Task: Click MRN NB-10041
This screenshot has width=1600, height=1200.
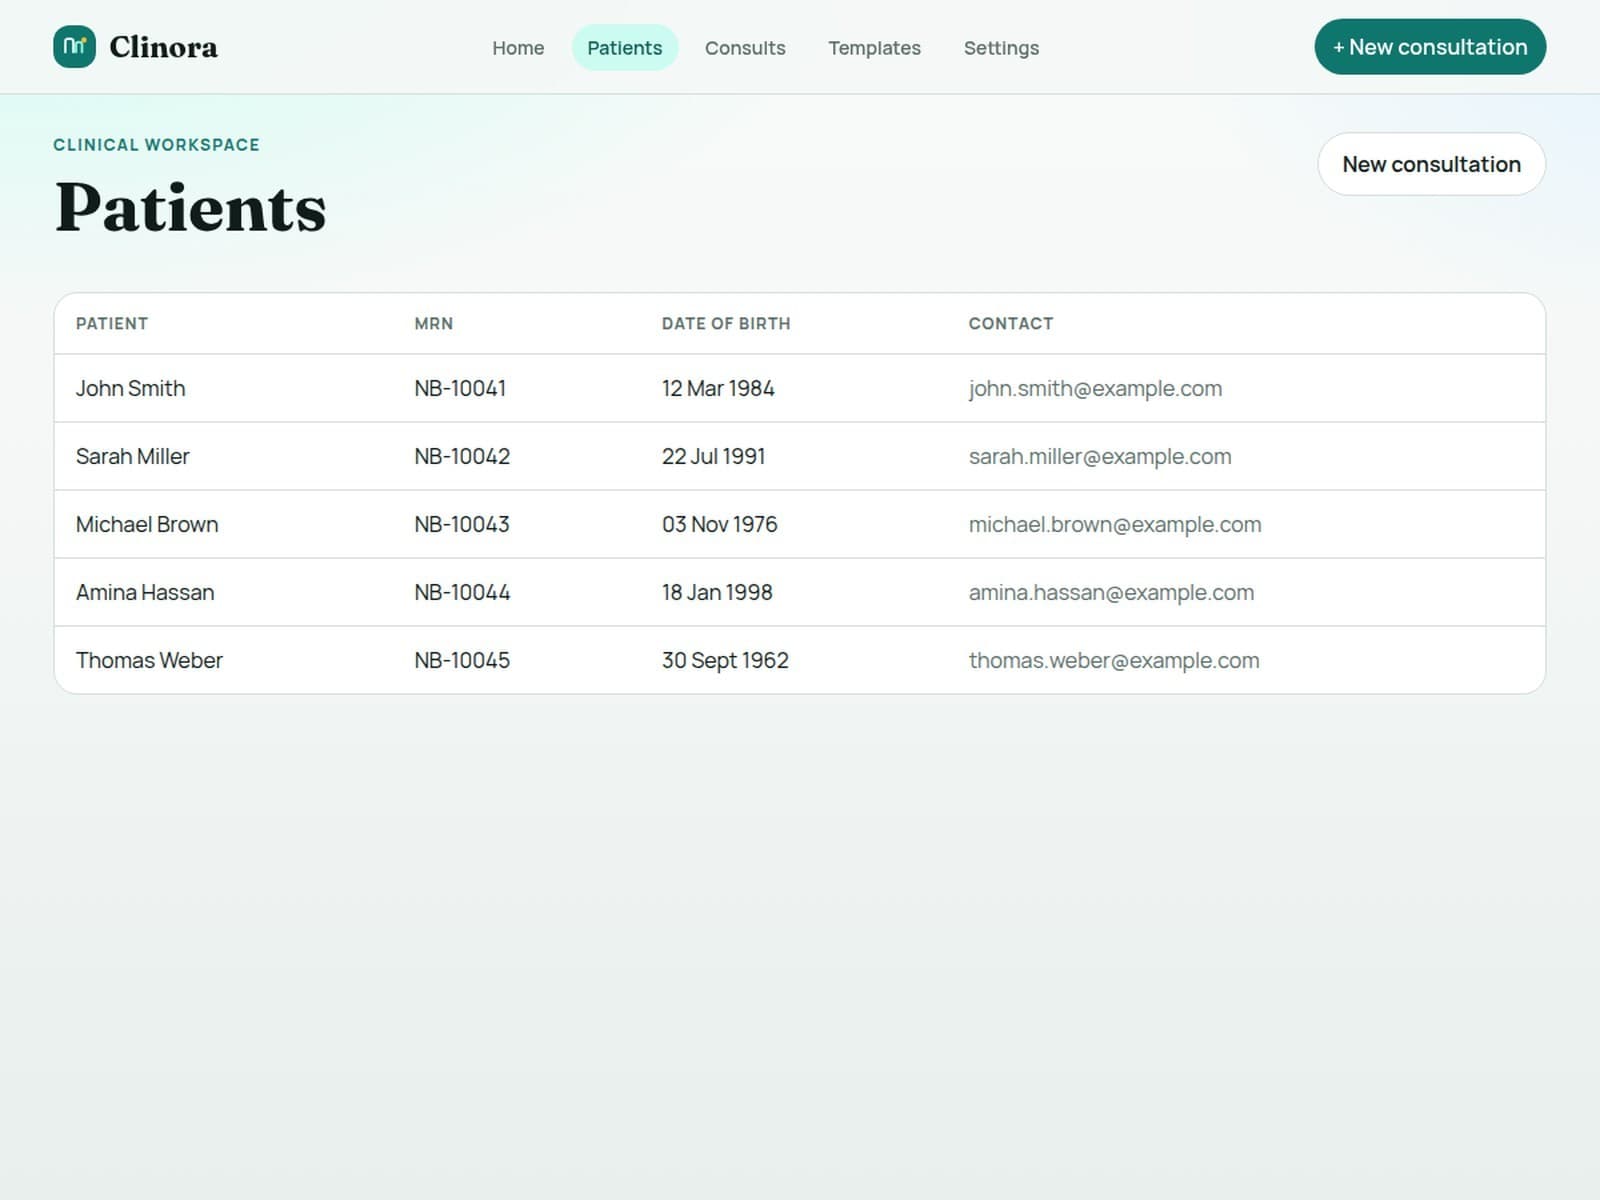Action: tap(460, 388)
